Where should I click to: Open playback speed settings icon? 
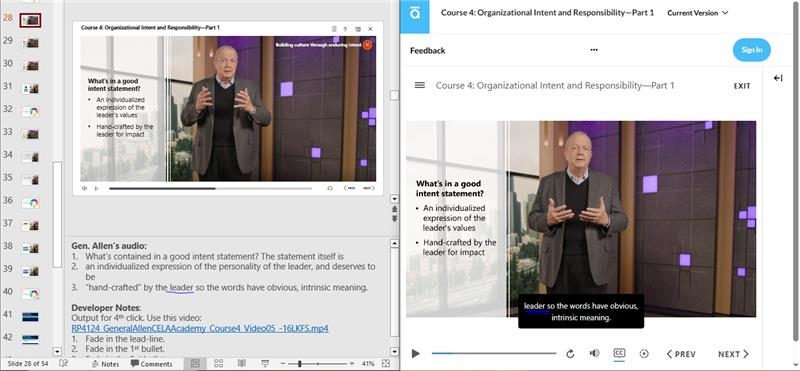644,353
